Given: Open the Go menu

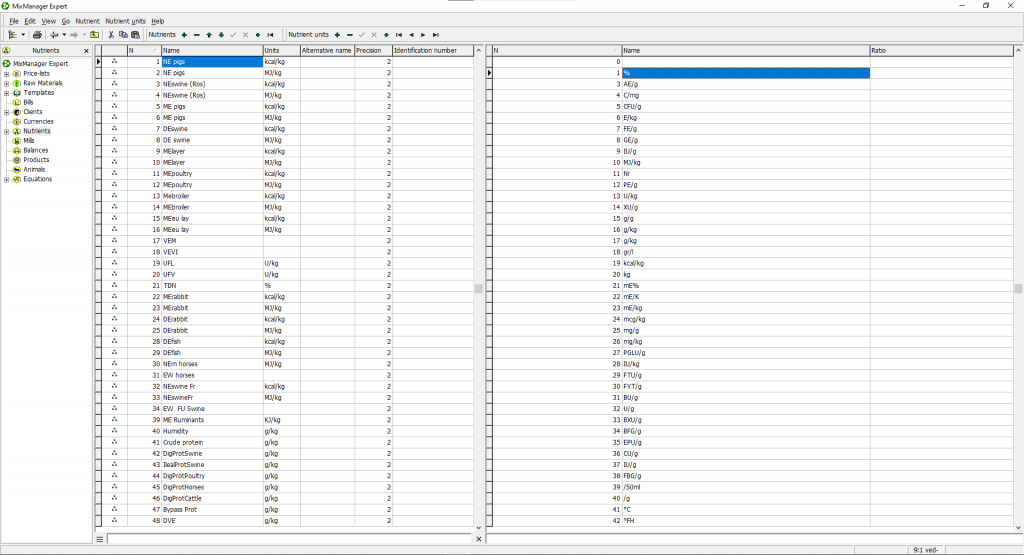Looking at the screenshot, I should pos(65,21).
